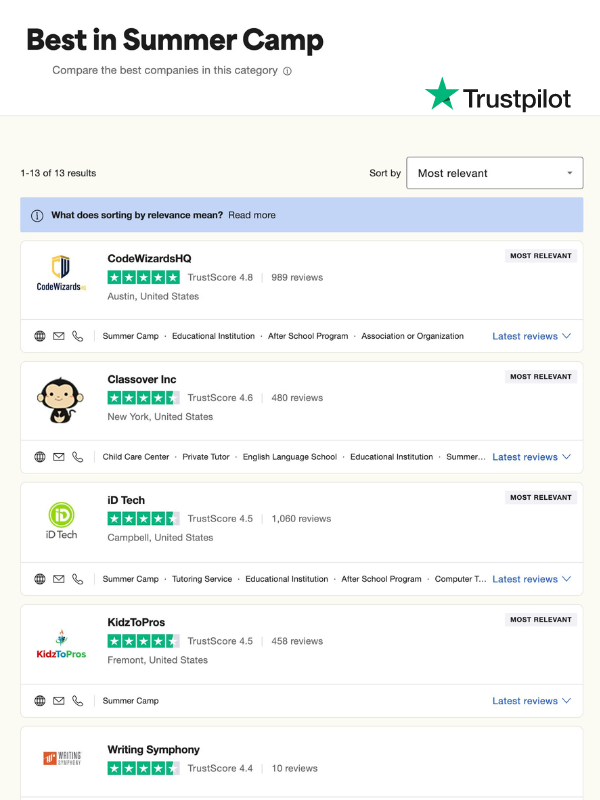
Task: Click Writing Symphony star rating
Action: [x=143, y=768]
